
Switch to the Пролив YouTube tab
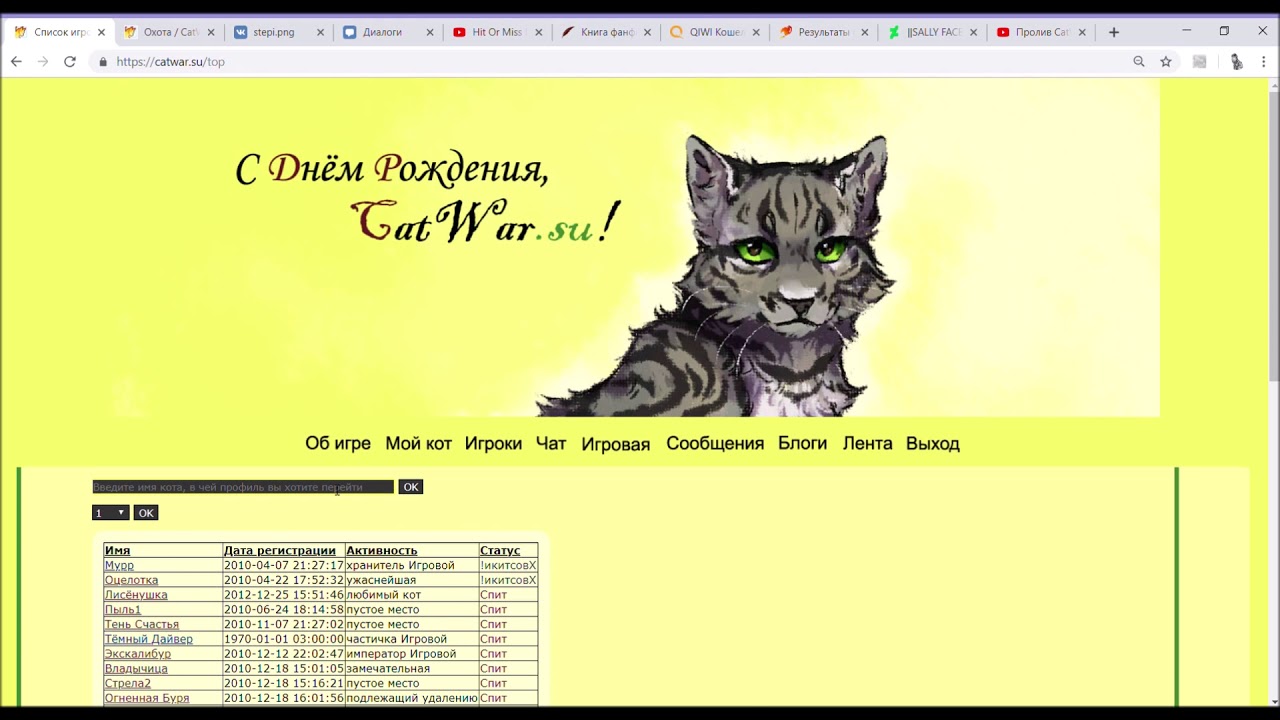pyautogui.click(x=1039, y=32)
